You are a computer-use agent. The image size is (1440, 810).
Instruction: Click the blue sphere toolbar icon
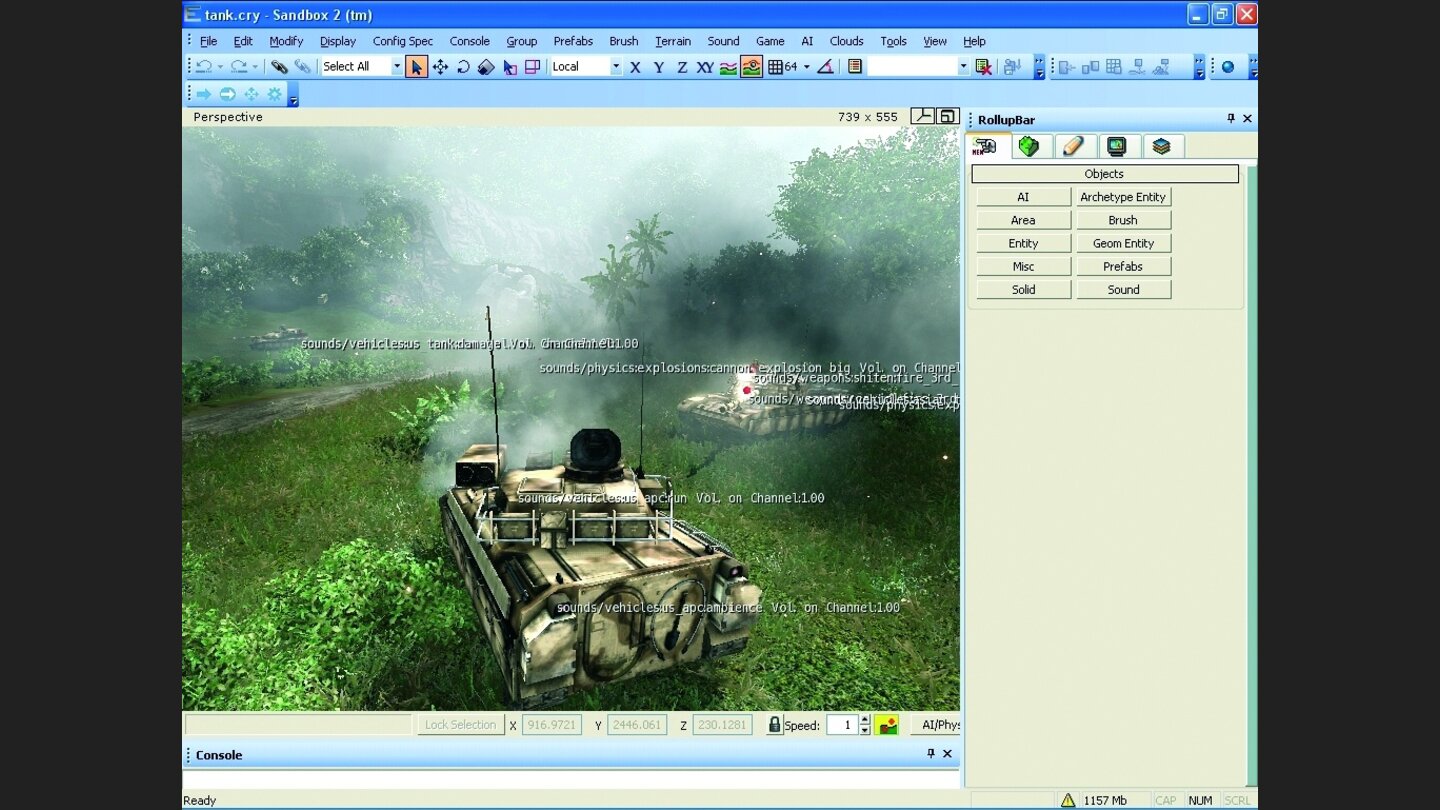click(x=1228, y=67)
